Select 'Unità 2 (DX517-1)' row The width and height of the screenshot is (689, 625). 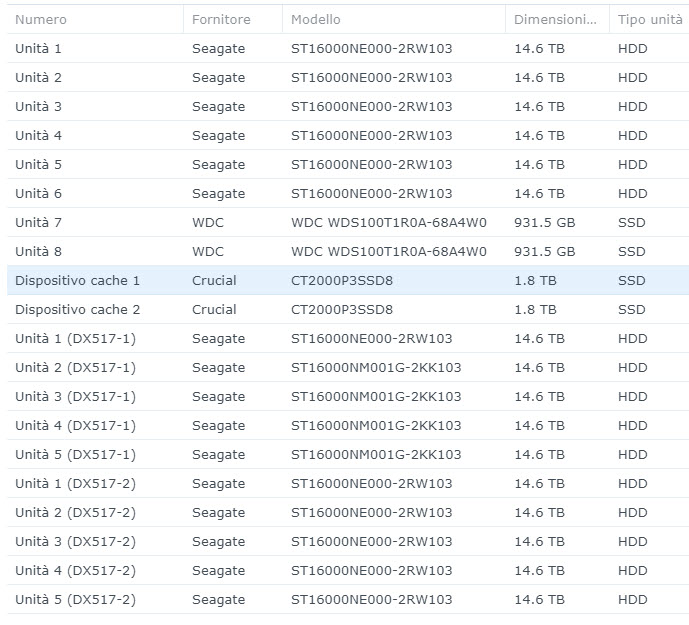pyautogui.click(x=348, y=367)
